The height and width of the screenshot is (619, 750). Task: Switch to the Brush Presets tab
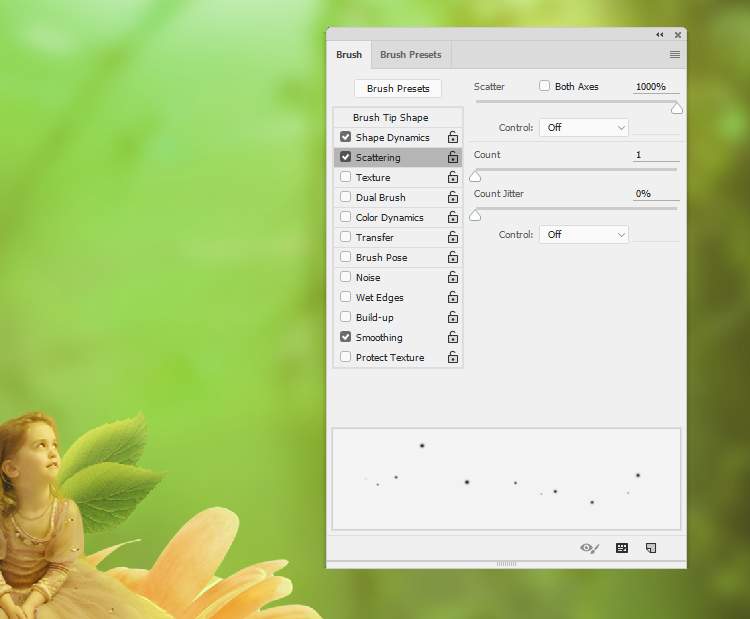(411, 55)
